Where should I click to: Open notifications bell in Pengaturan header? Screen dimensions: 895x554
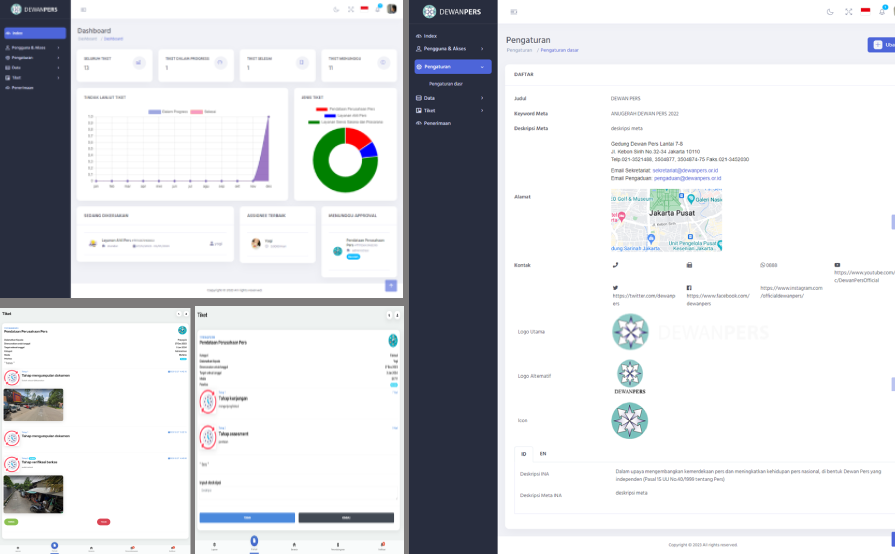point(882,12)
